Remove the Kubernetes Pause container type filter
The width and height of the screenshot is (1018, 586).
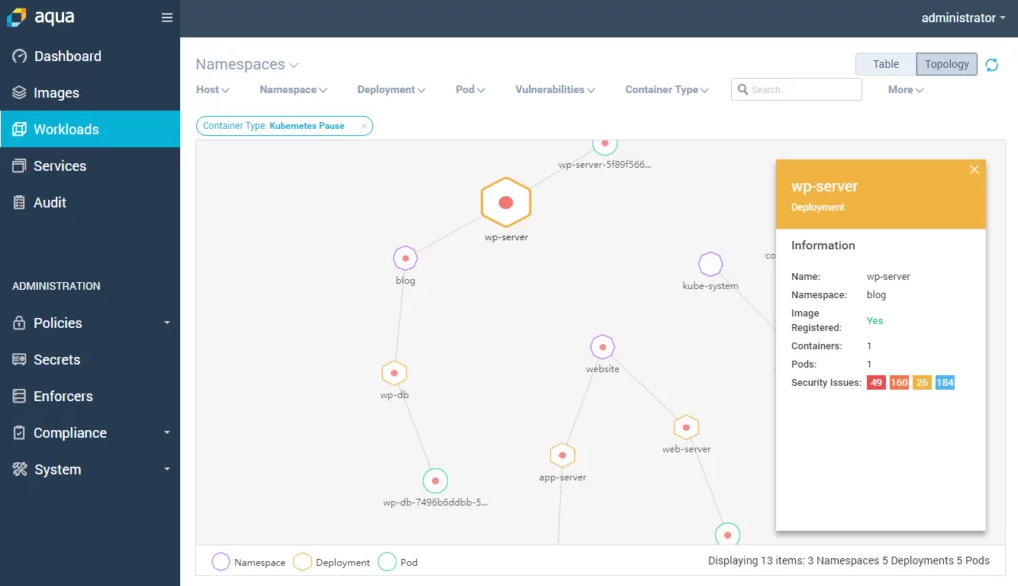point(363,125)
